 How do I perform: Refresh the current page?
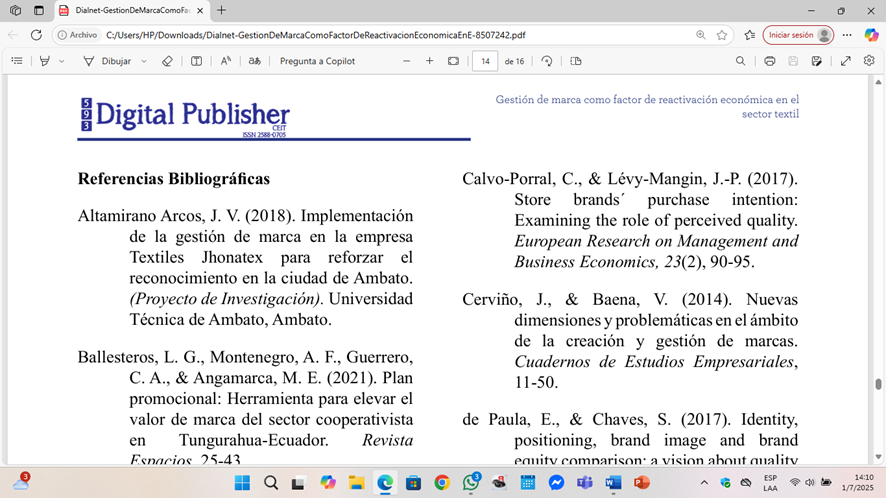(x=36, y=35)
